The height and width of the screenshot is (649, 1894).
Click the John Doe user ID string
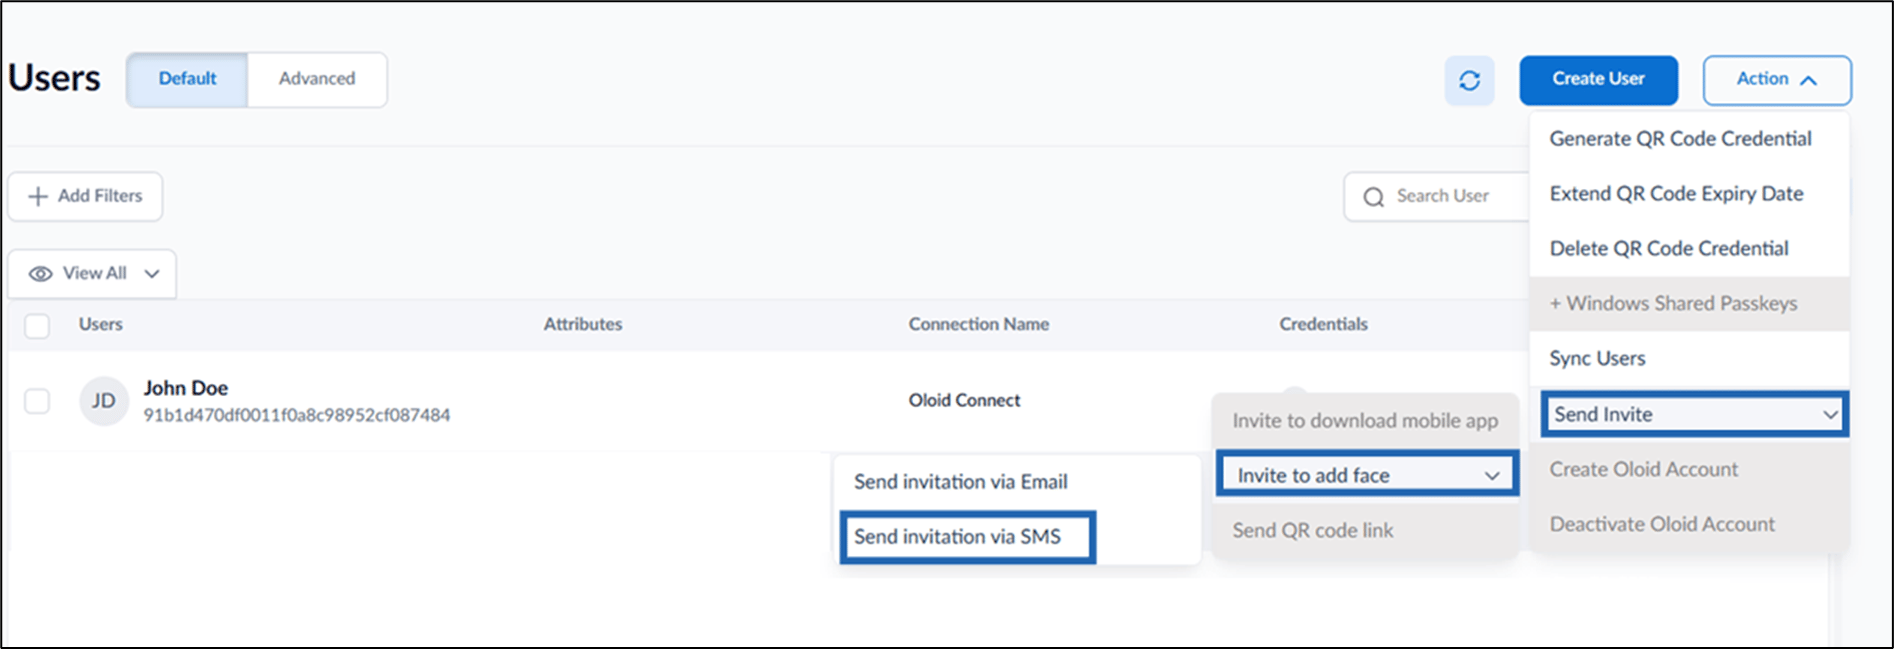tap(297, 415)
